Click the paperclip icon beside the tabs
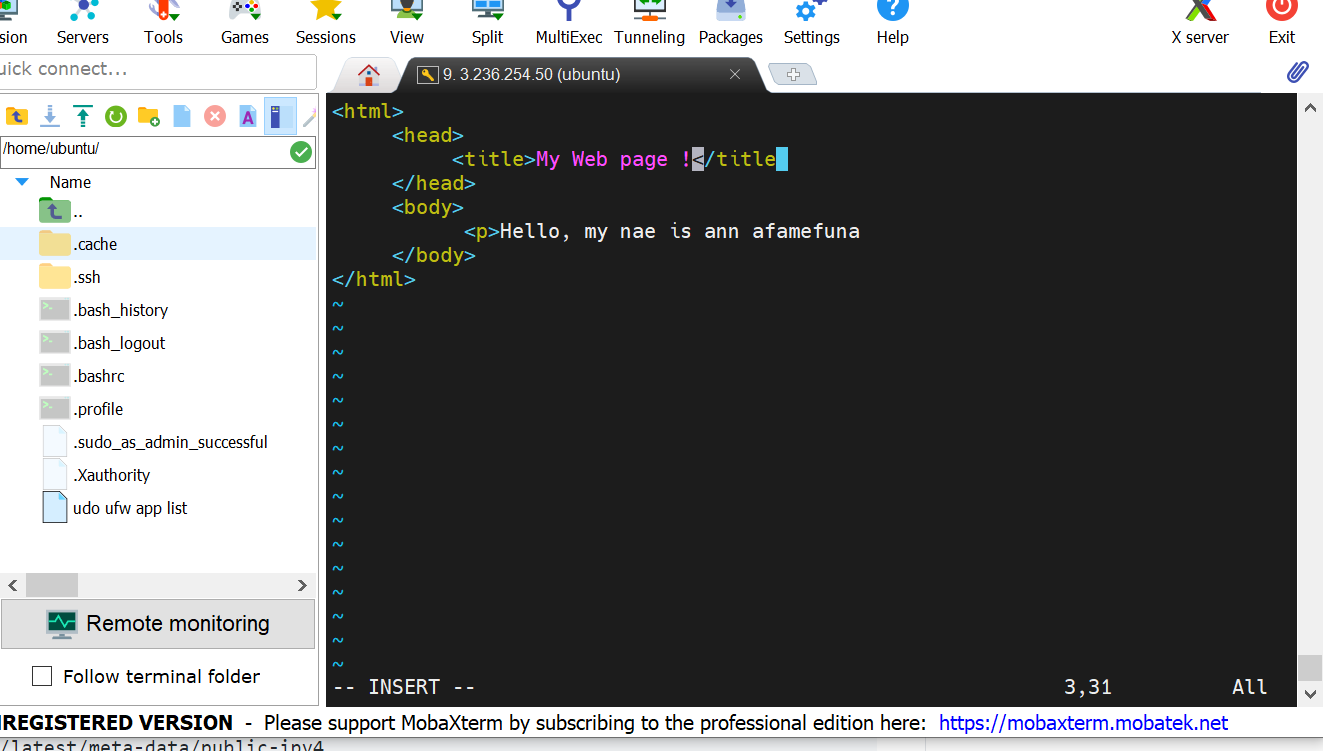The height and width of the screenshot is (751, 1323). pyautogui.click(x=1297, y=72)
